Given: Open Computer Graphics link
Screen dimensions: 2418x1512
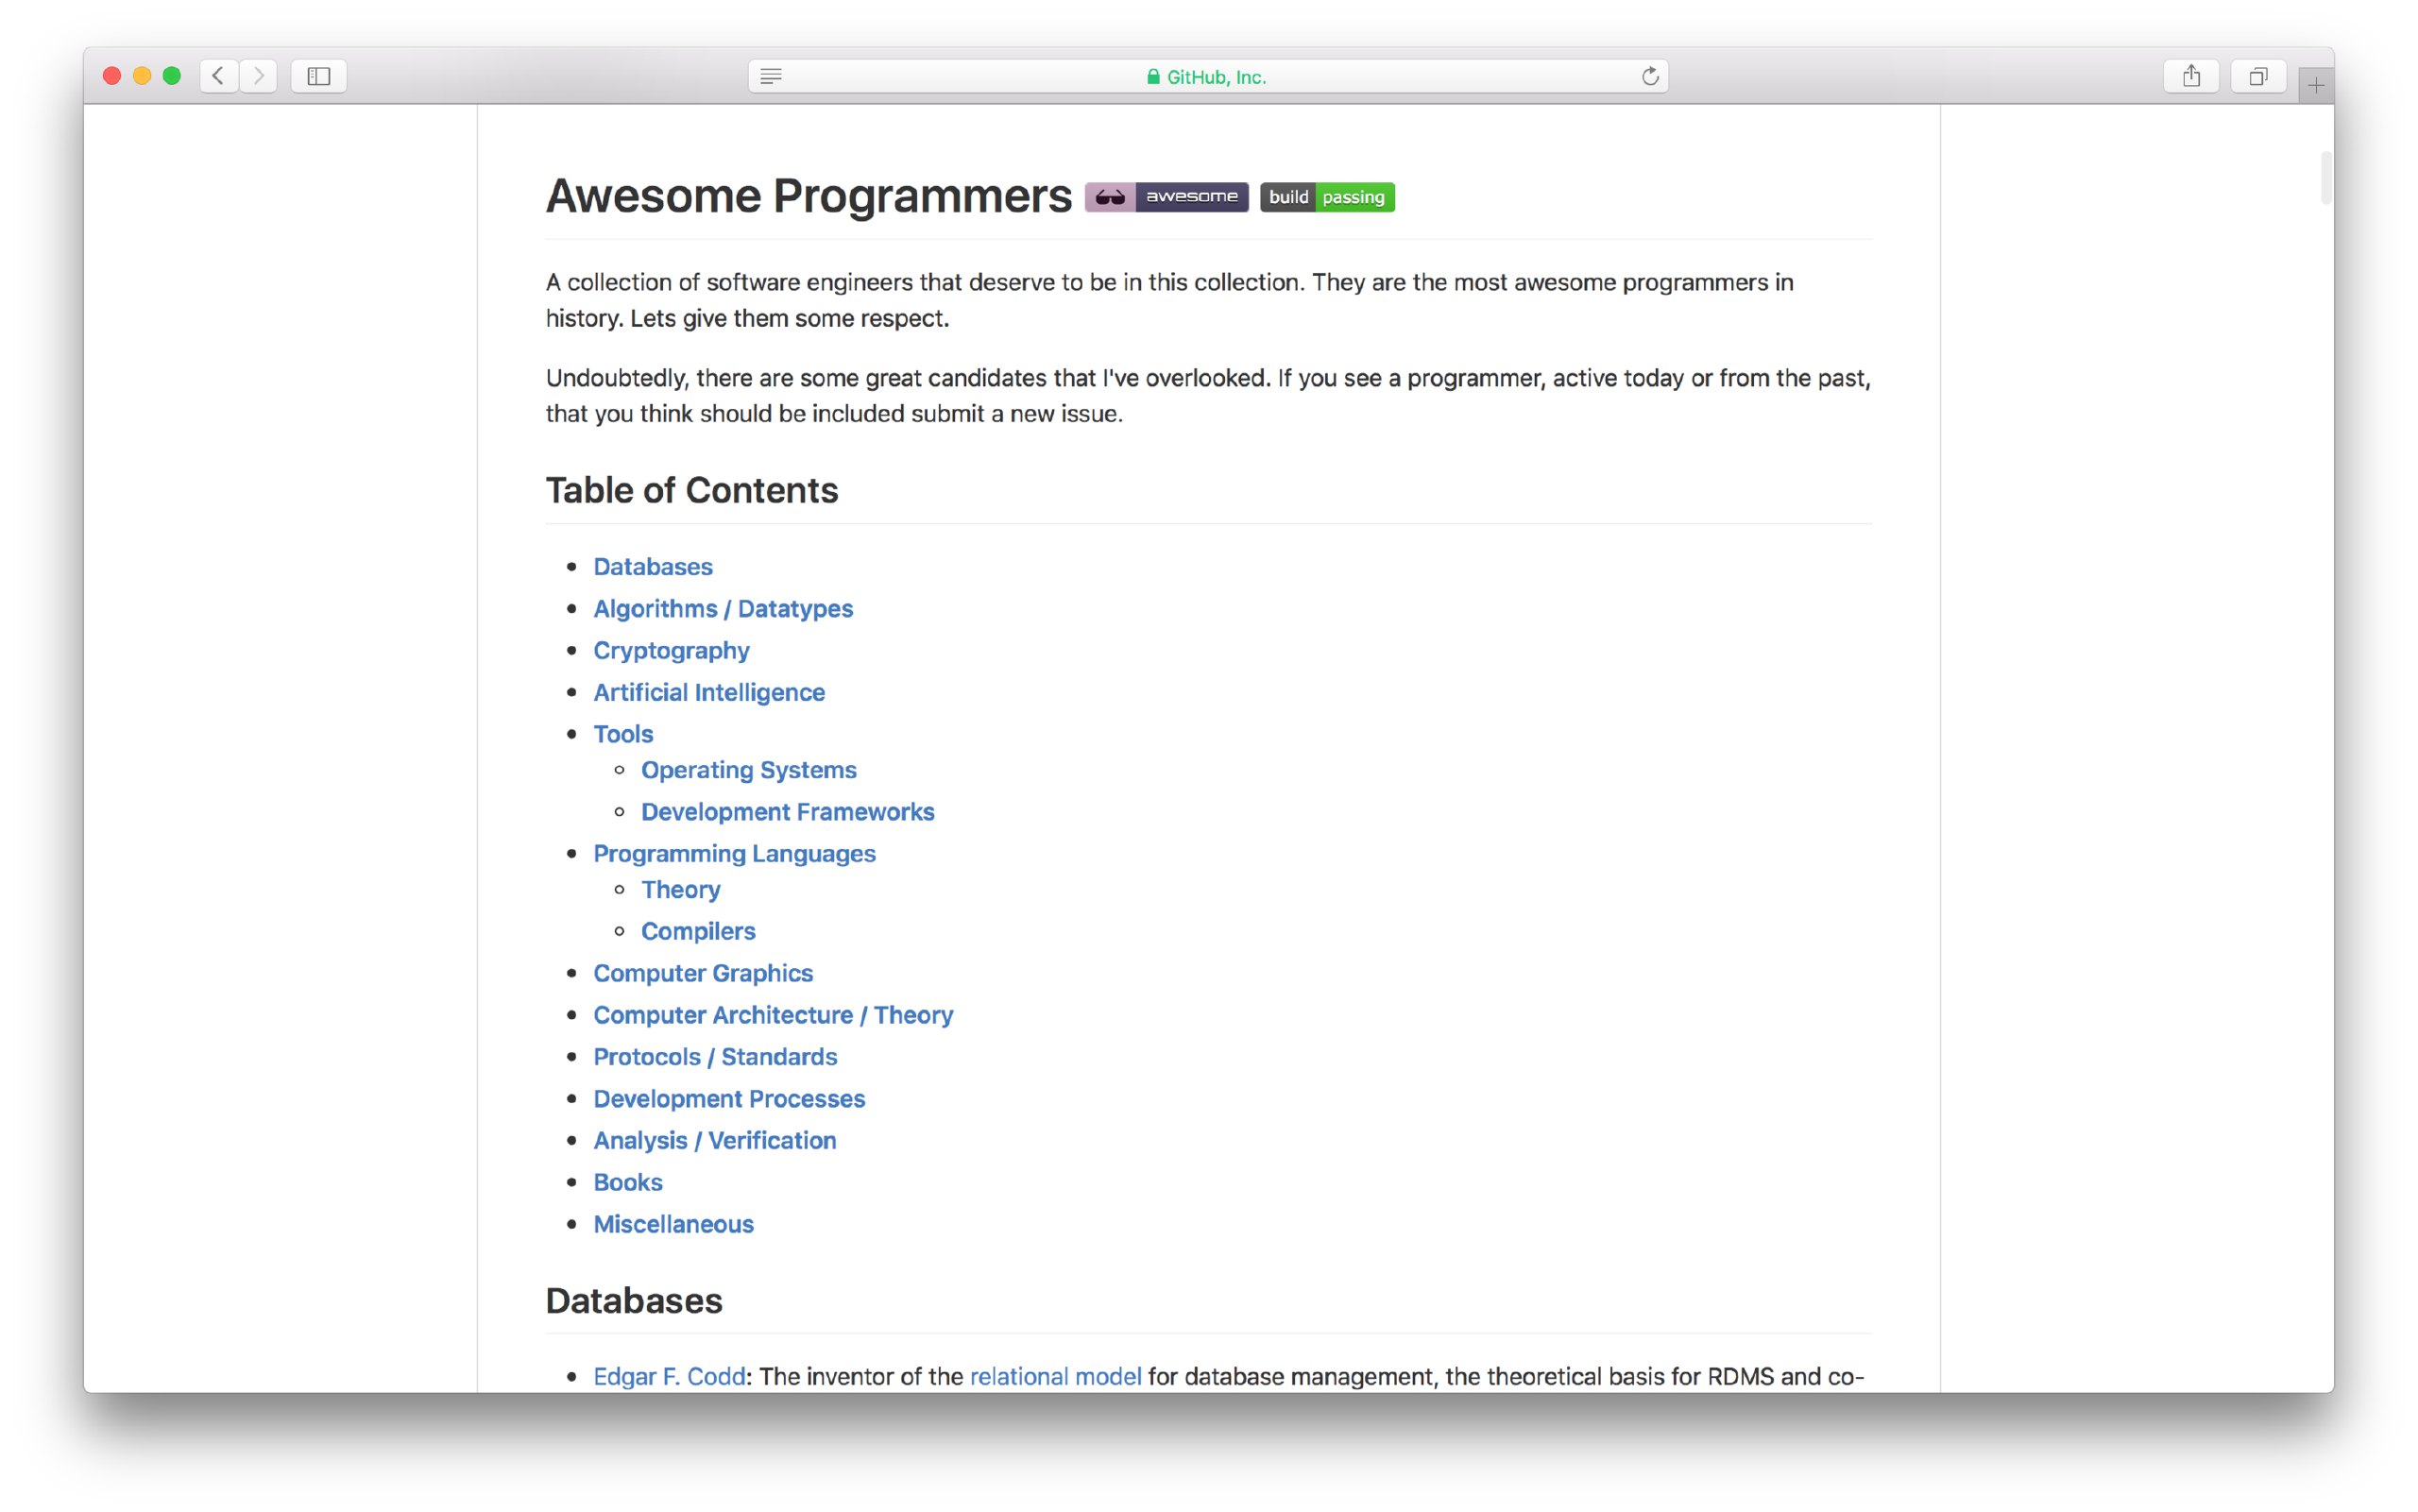Looking at the screenshot, I should pyautogui.click(x=703, y=973).
